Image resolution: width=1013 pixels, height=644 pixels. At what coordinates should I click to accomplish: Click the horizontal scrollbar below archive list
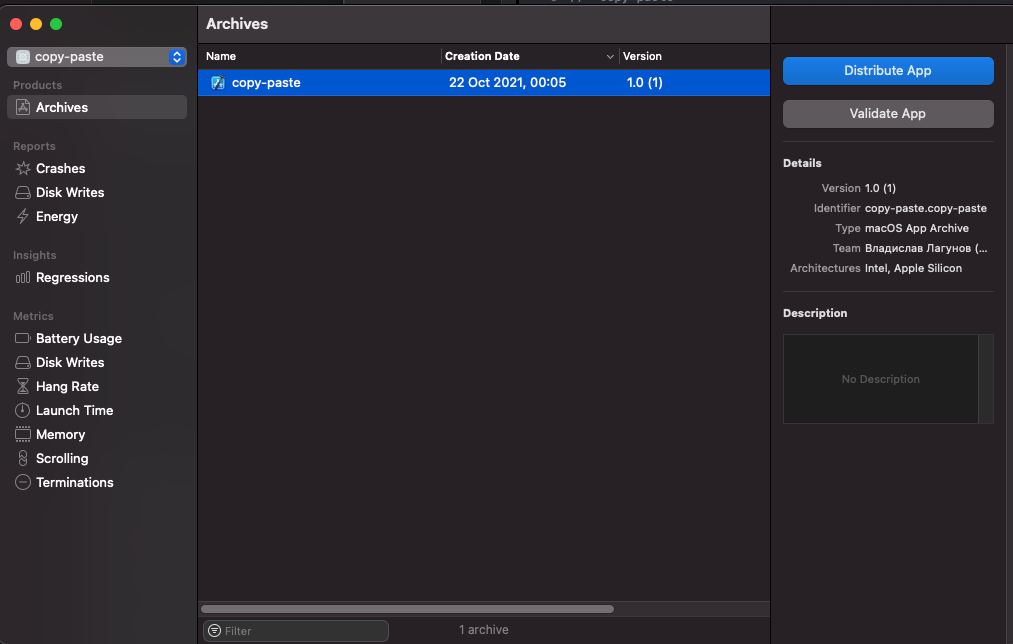(x=407, y=609)
